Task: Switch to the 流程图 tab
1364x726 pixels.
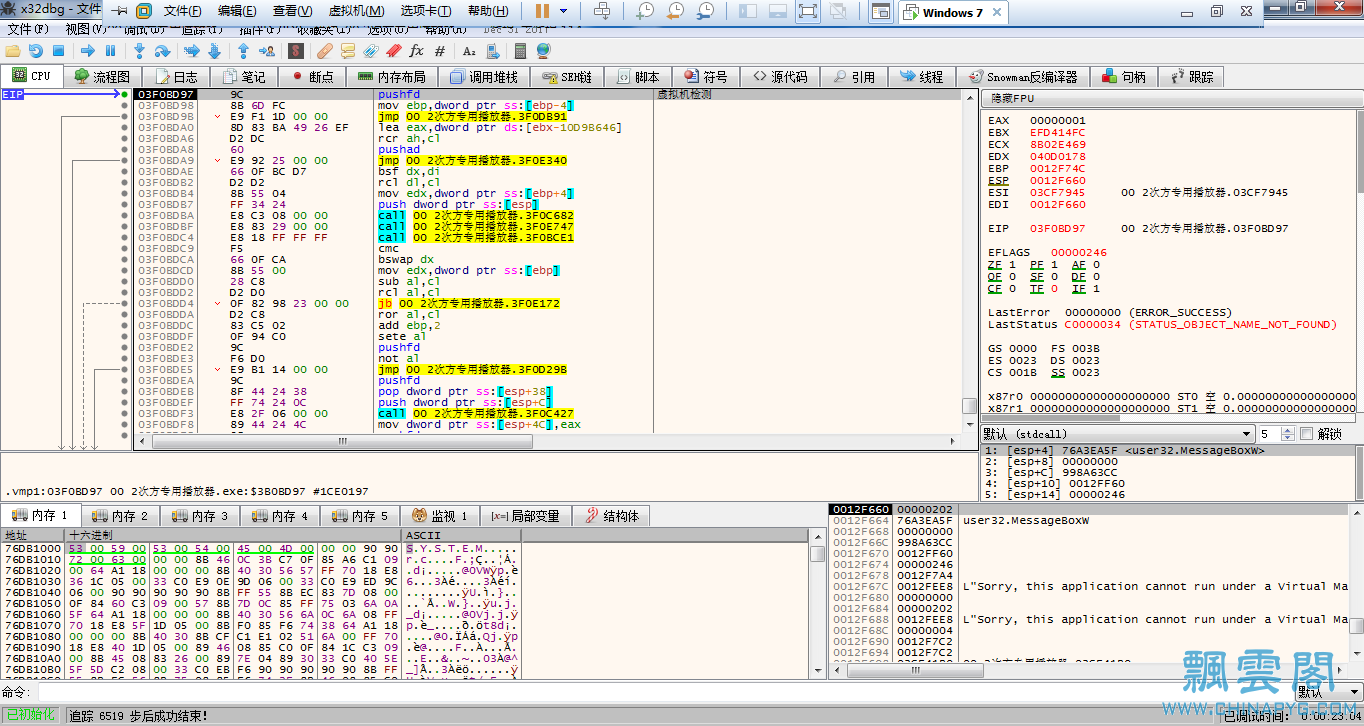Action: point(103,77)
